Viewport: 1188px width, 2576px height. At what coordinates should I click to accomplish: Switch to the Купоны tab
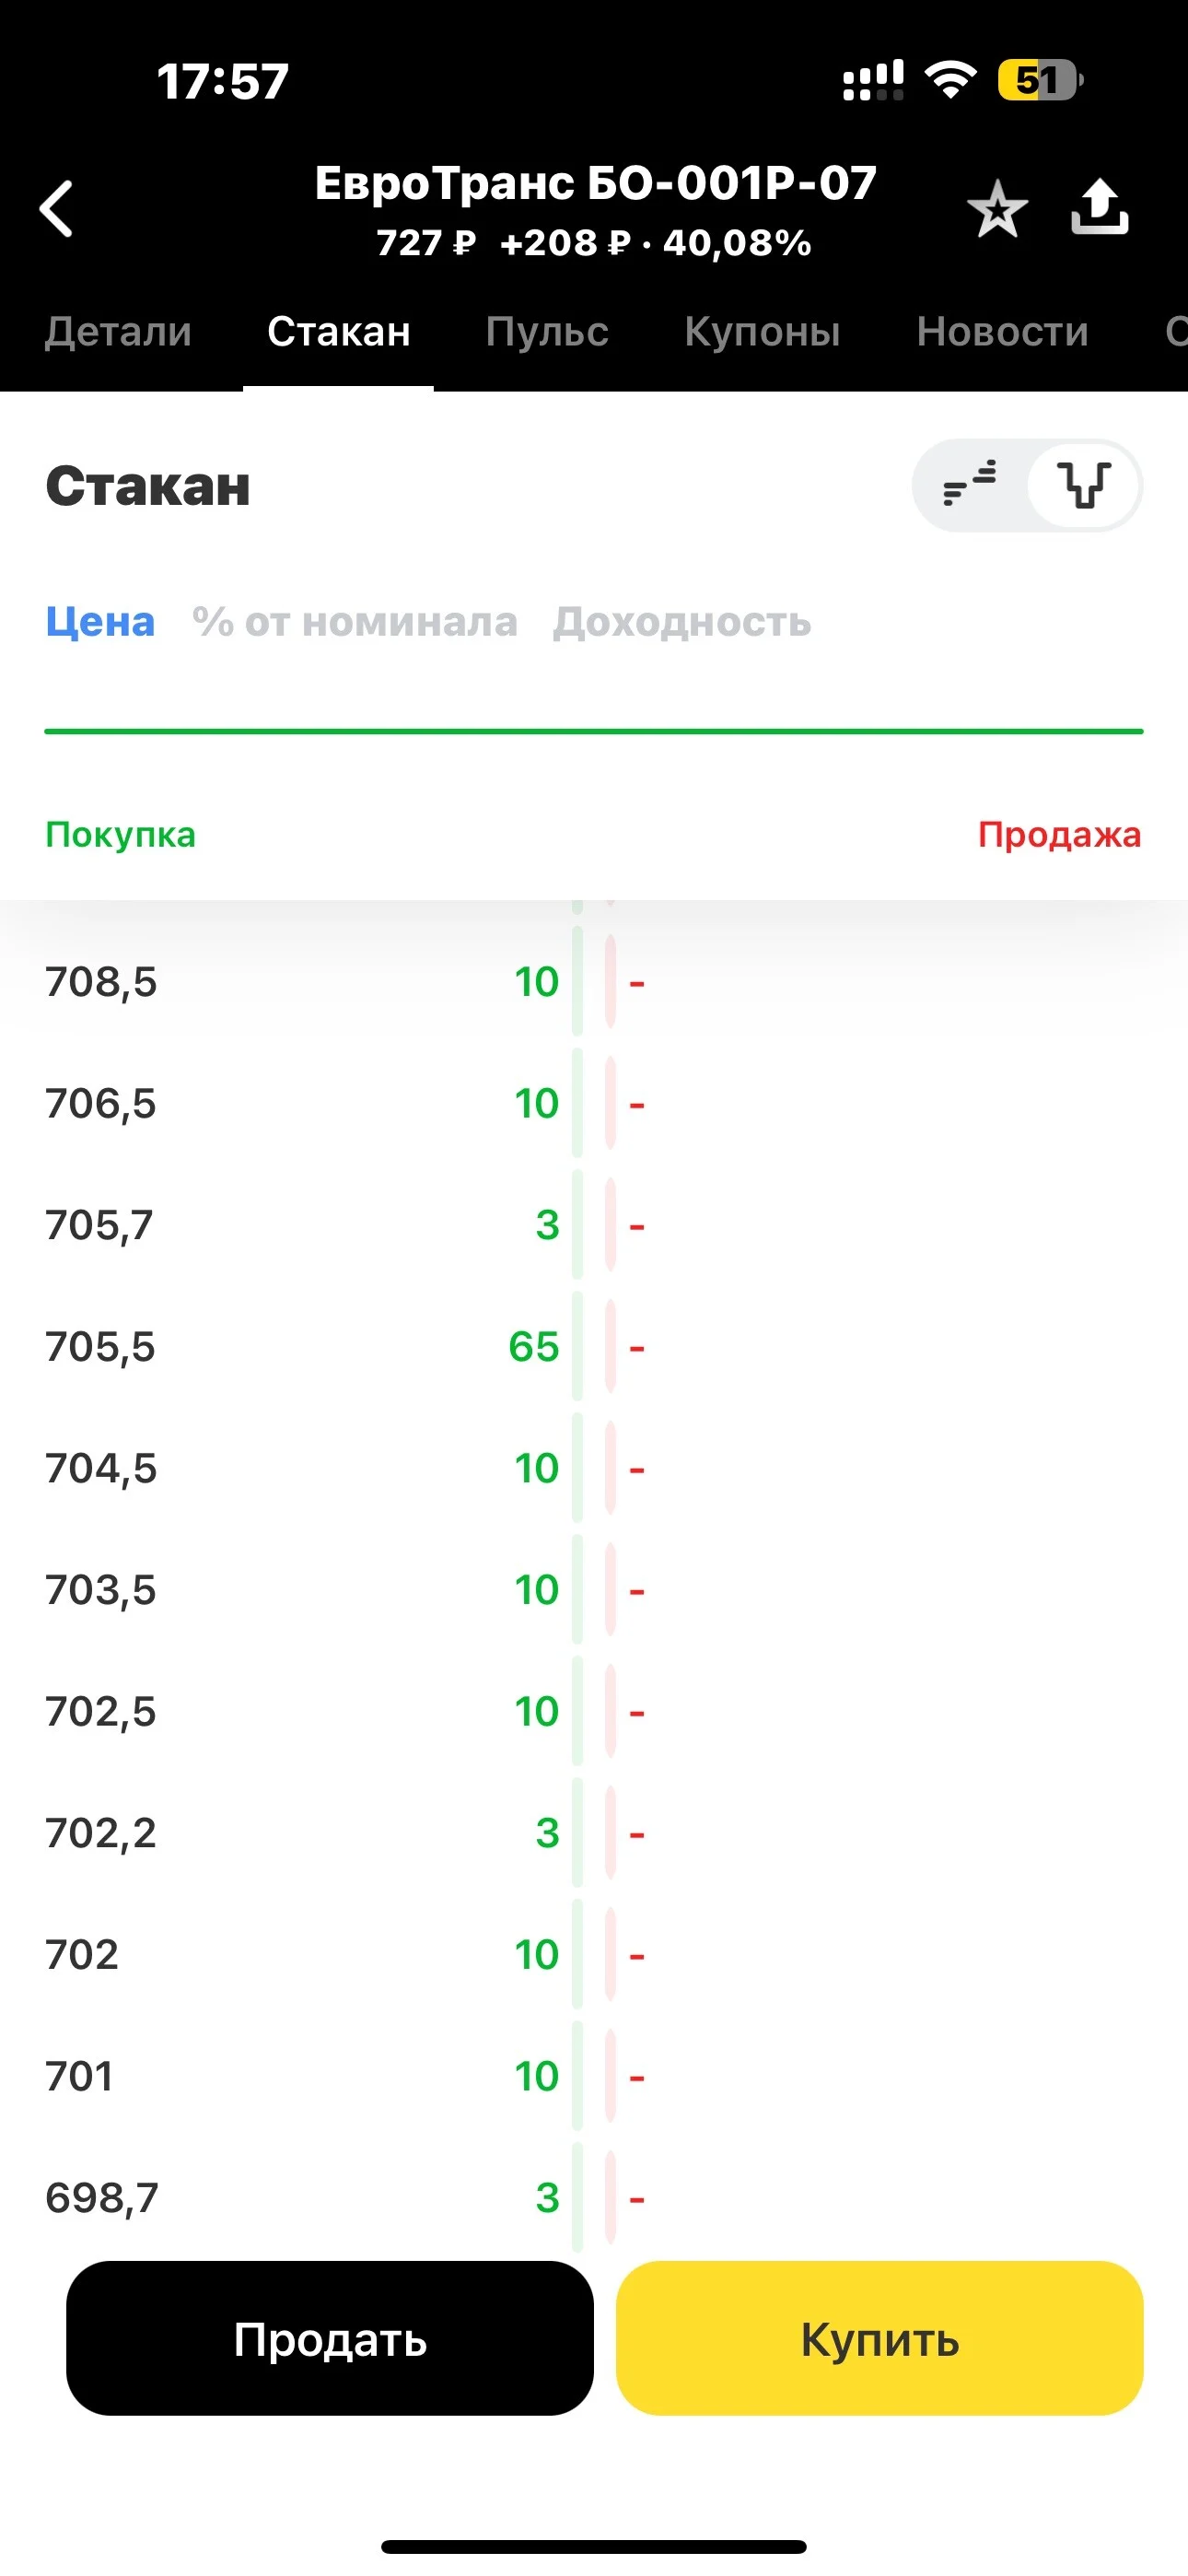[x=762, y=332]
